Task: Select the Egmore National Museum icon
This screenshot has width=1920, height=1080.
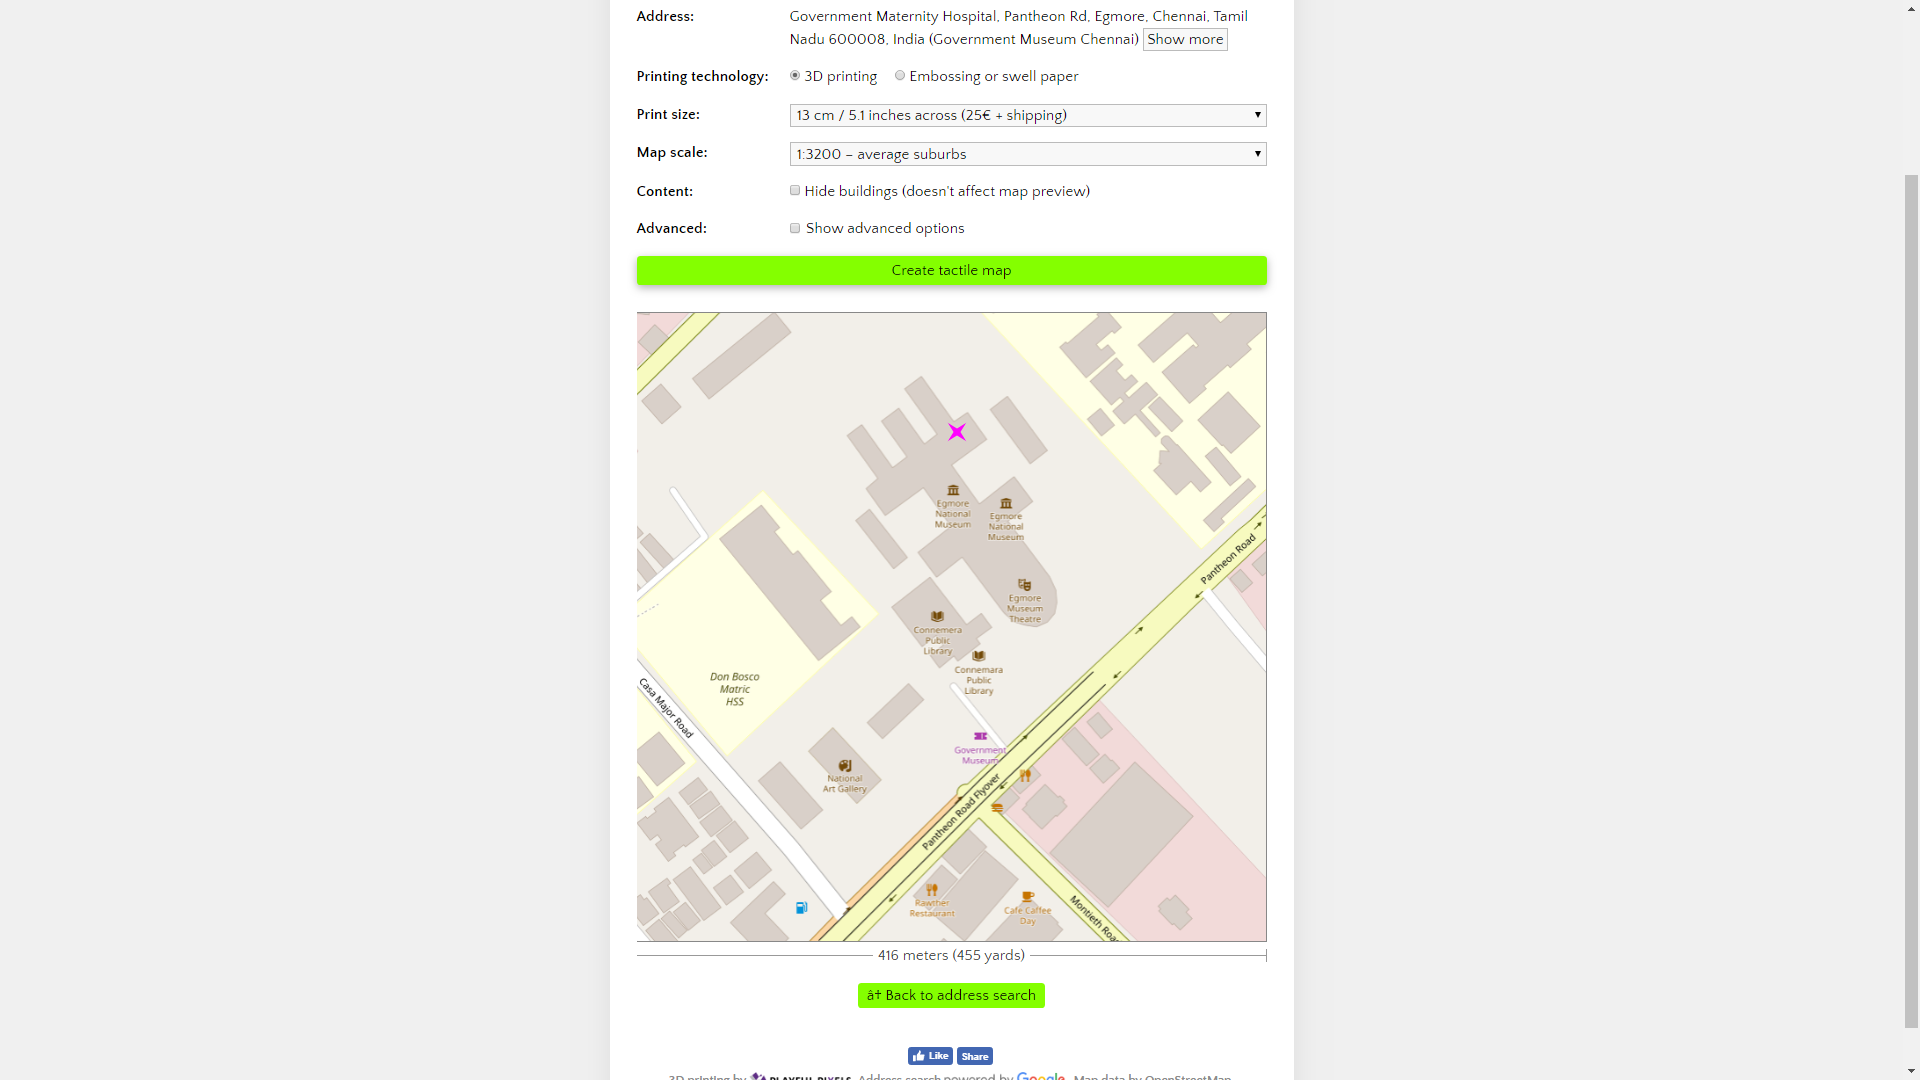Action: click(952, 490)
